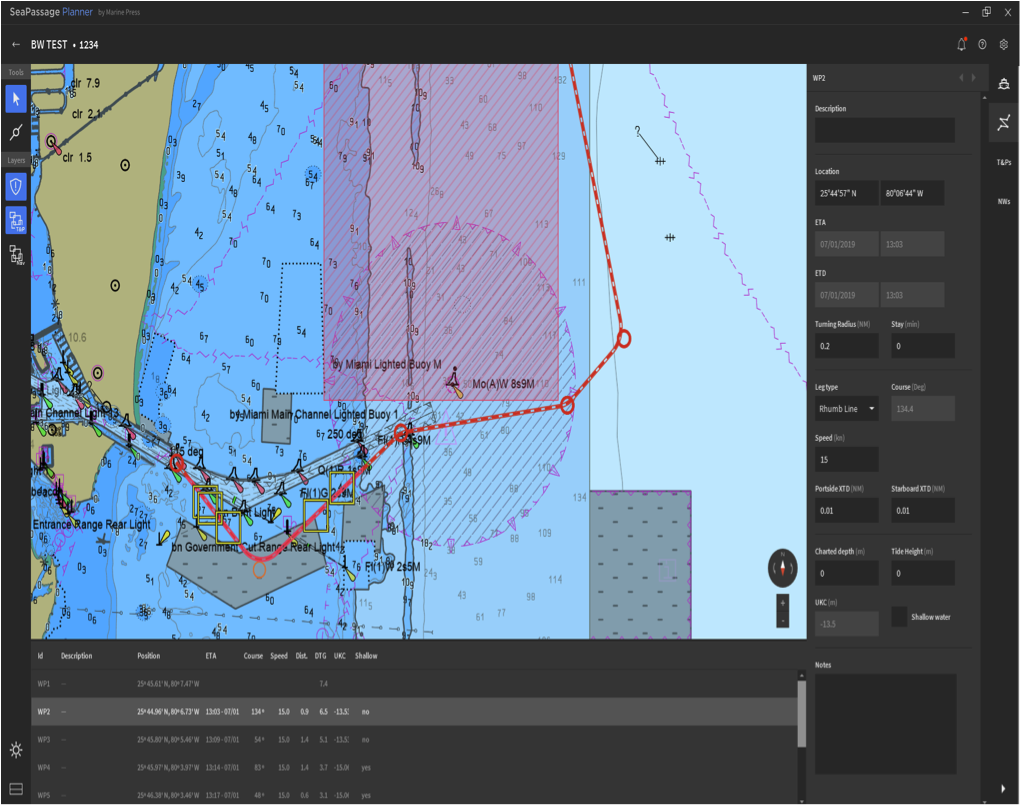Edit Starboard XTD field
The width and height of the screenshot is (1021, 805).
coord(923,511)
